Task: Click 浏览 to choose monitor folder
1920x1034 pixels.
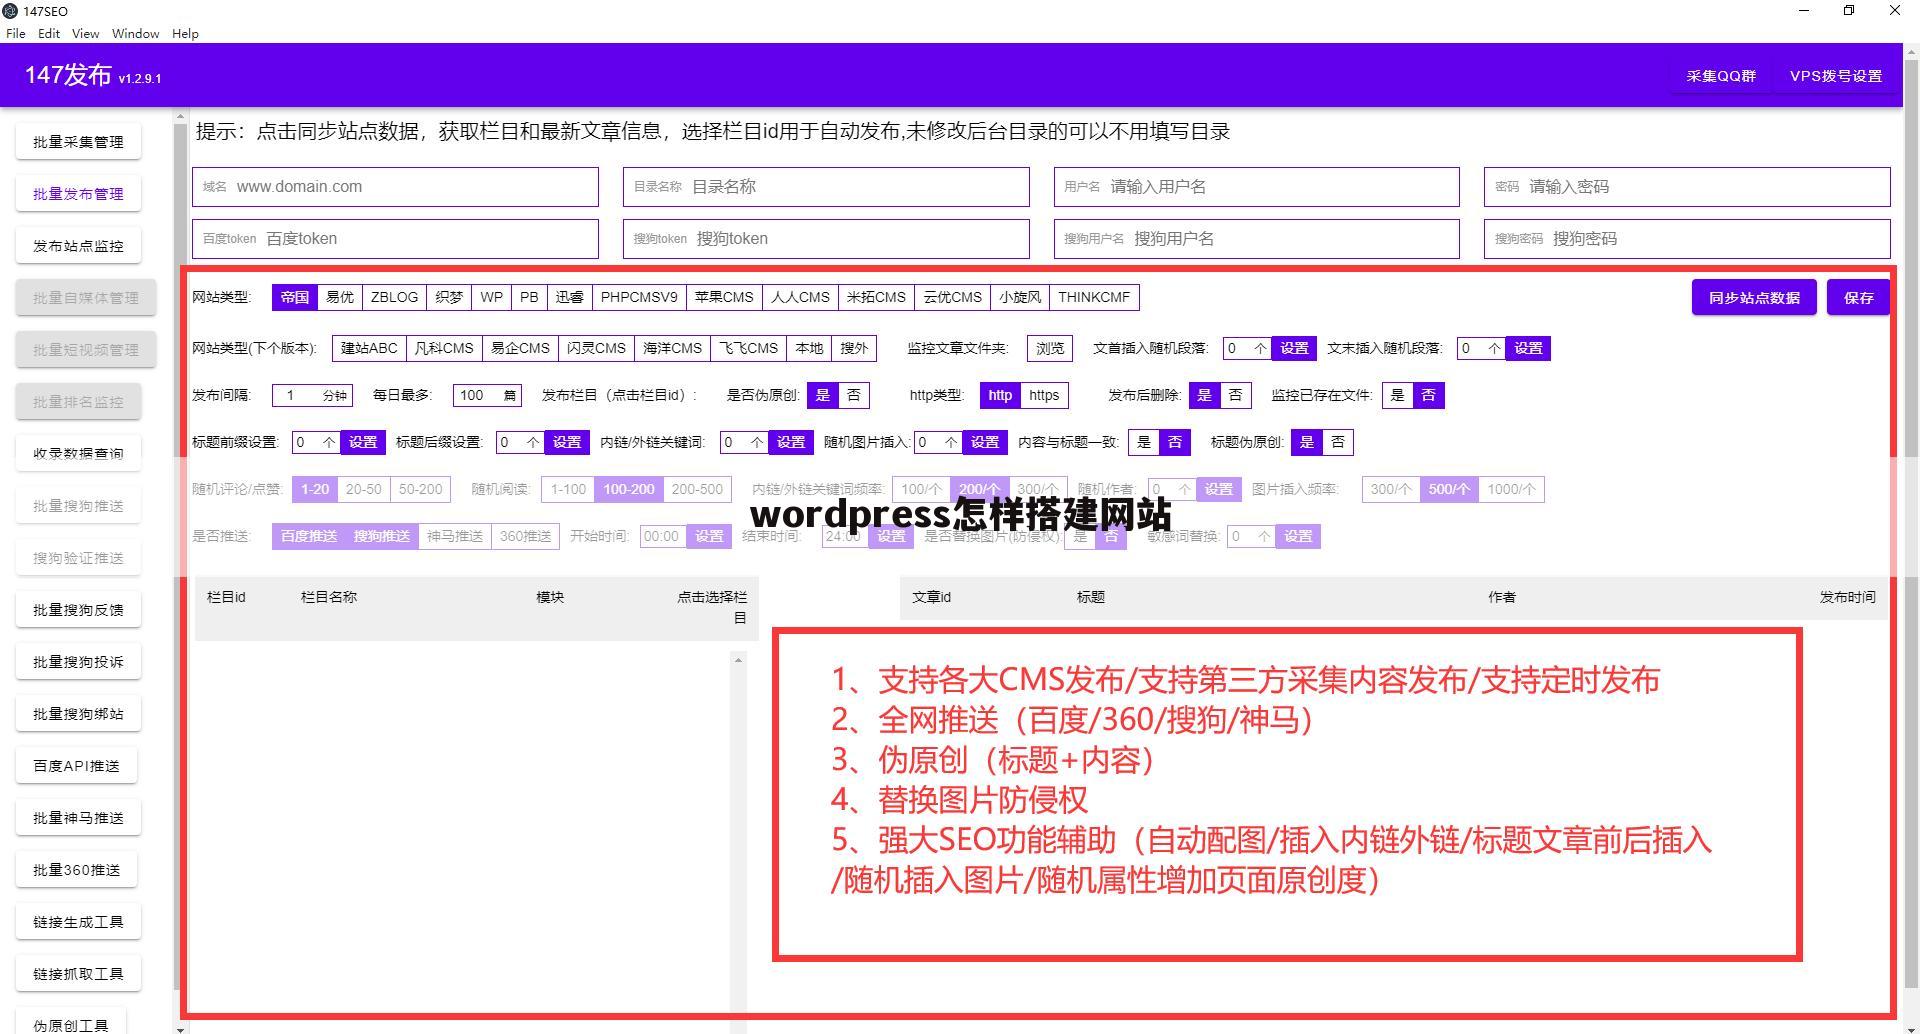Action: pyautogui.click(x=1050, y=348)
